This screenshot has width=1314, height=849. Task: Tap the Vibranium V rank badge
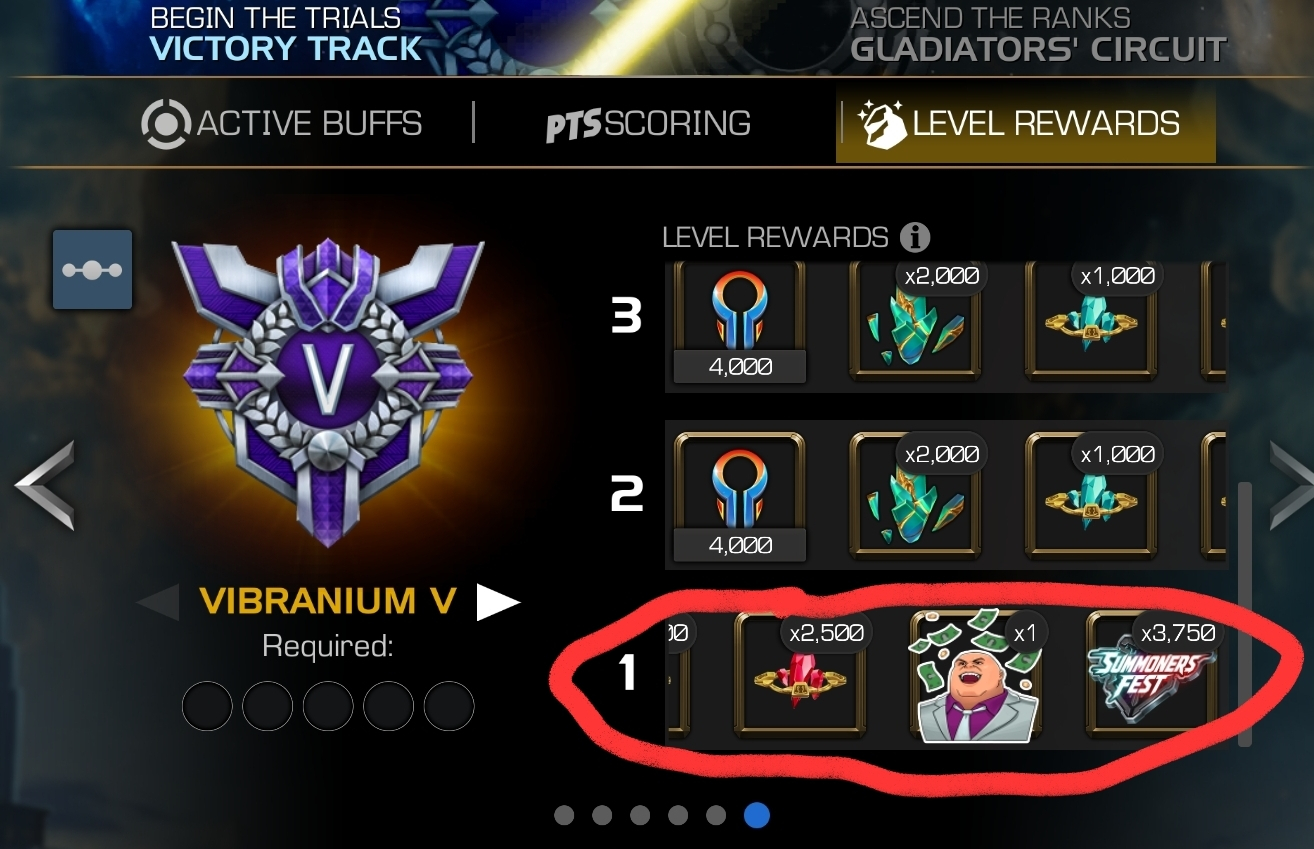click(x=326, y=392)
